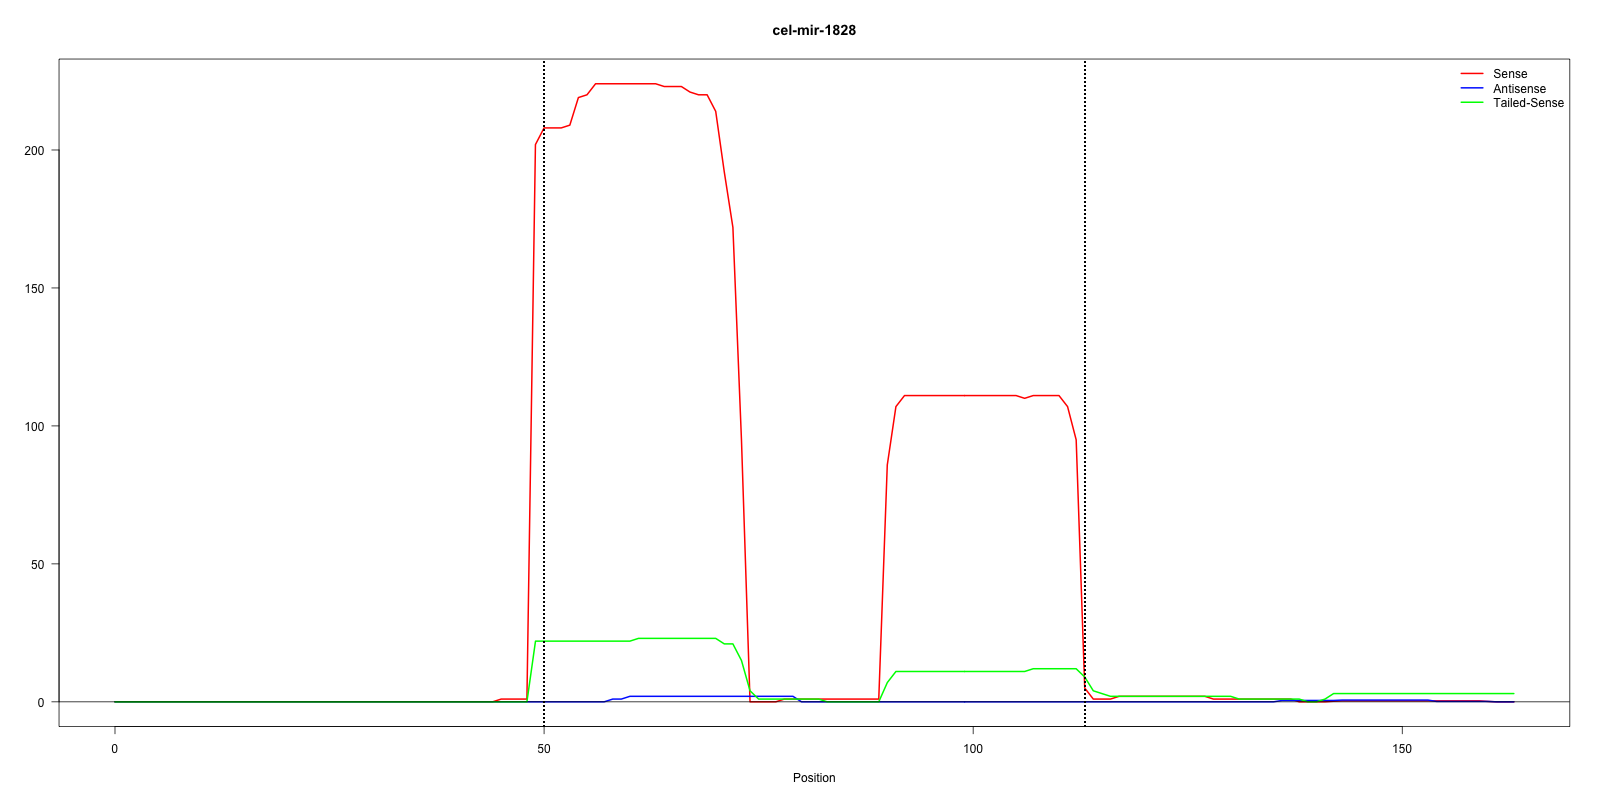Click the plot title cel-mir-1828

814,30
